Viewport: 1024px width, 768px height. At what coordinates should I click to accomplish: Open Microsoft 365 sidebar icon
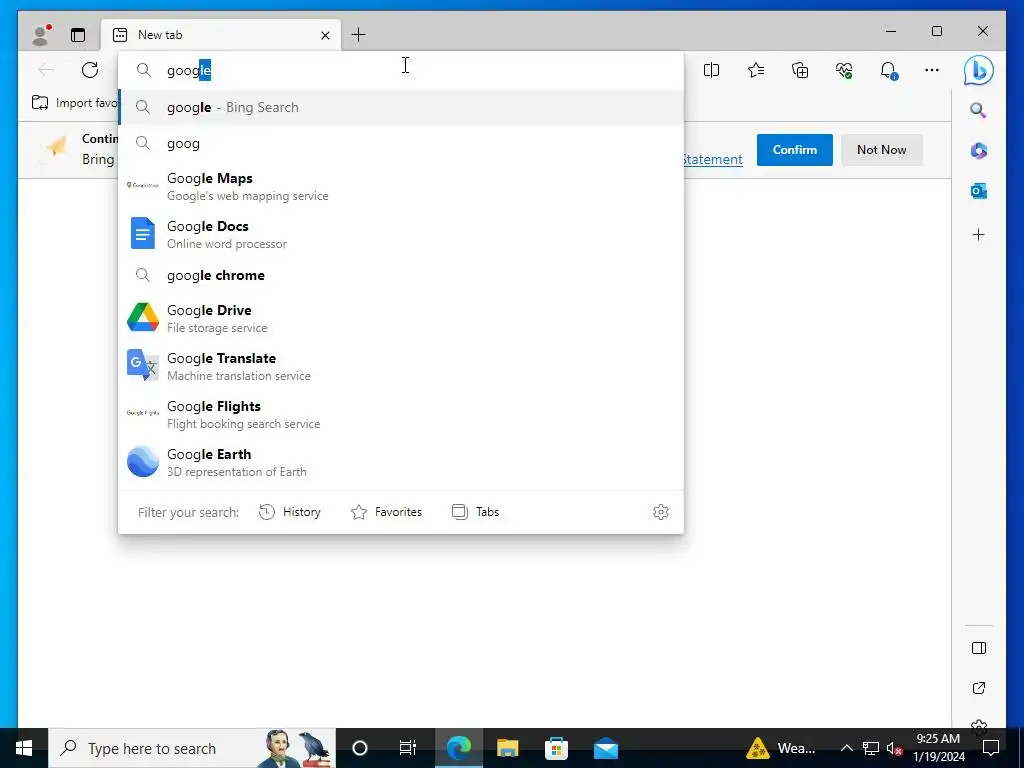pos(978,151)
